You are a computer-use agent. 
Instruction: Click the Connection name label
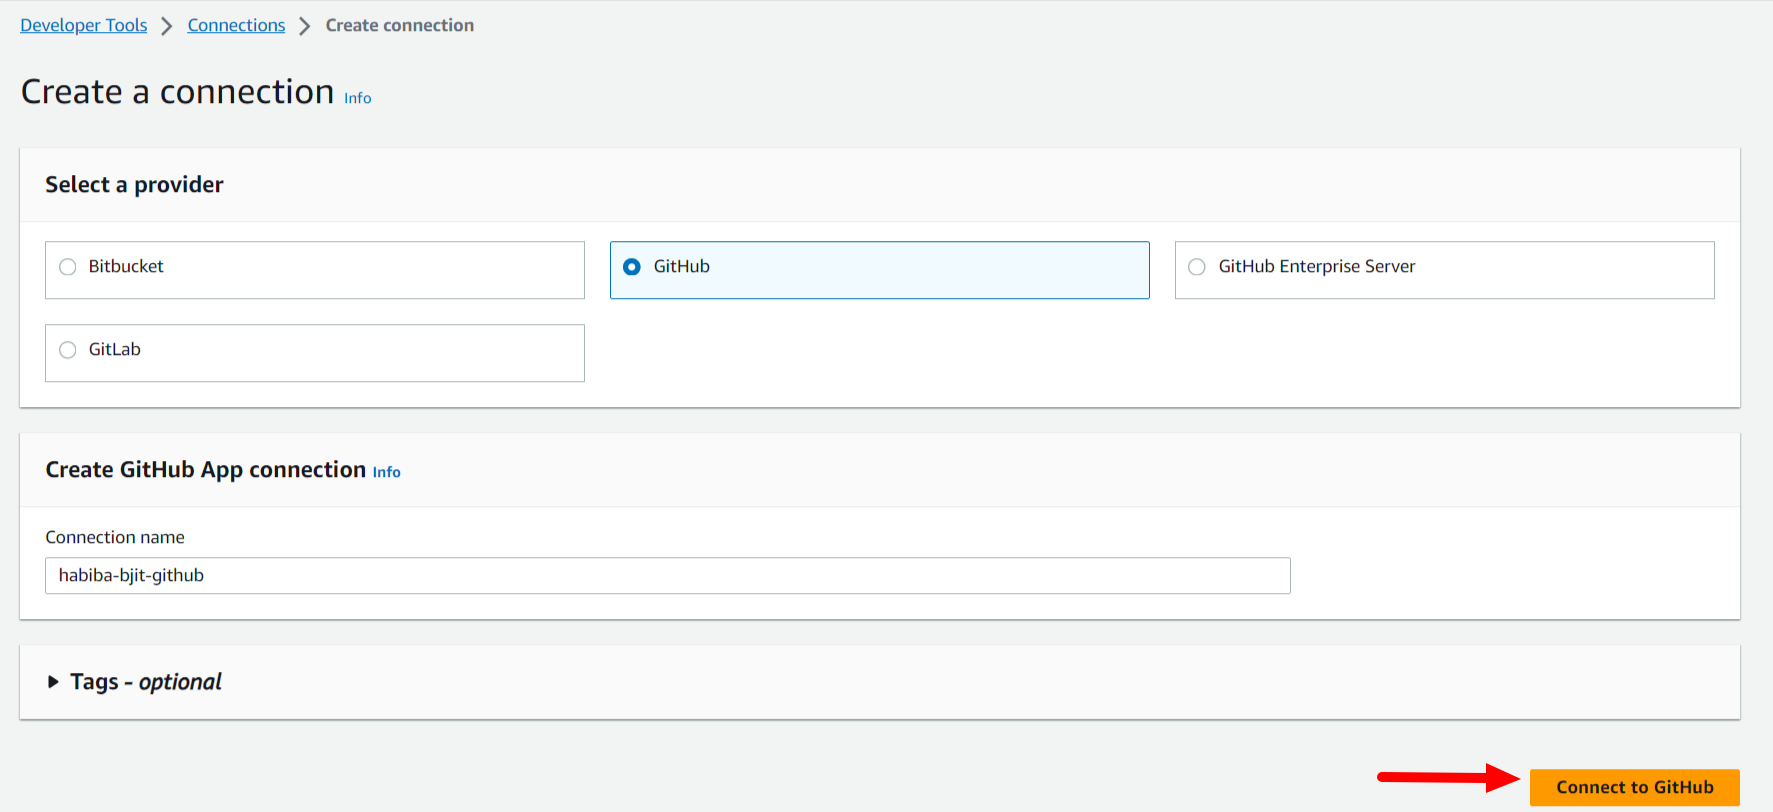115,537
